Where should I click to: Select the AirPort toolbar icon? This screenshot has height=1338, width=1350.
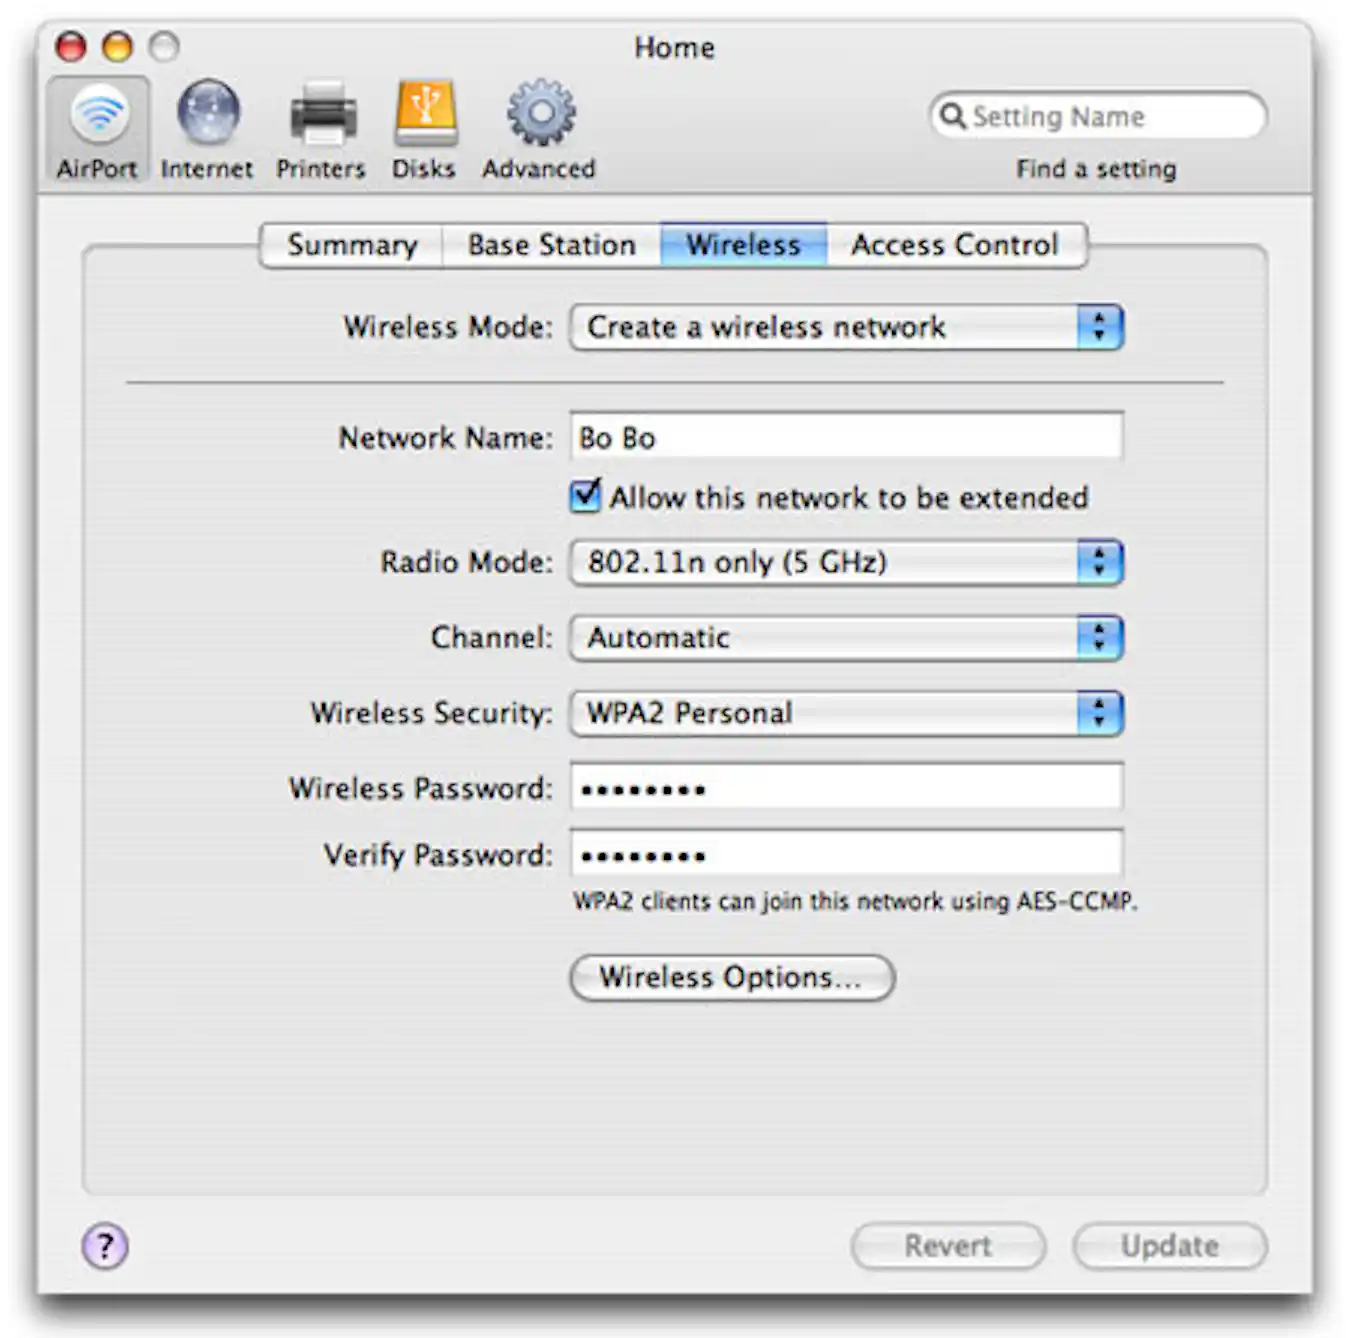pos(97,120)
